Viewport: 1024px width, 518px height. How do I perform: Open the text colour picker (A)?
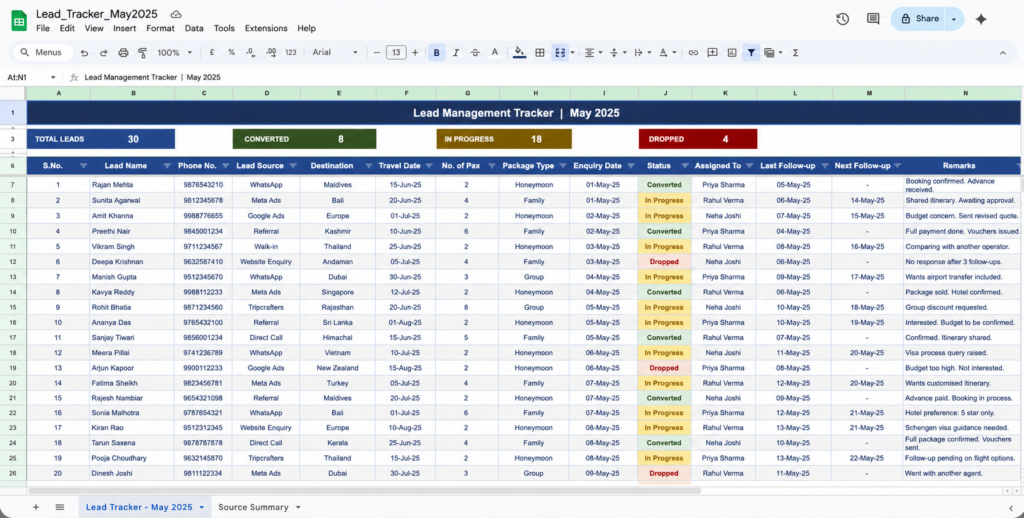pos(494,53)
